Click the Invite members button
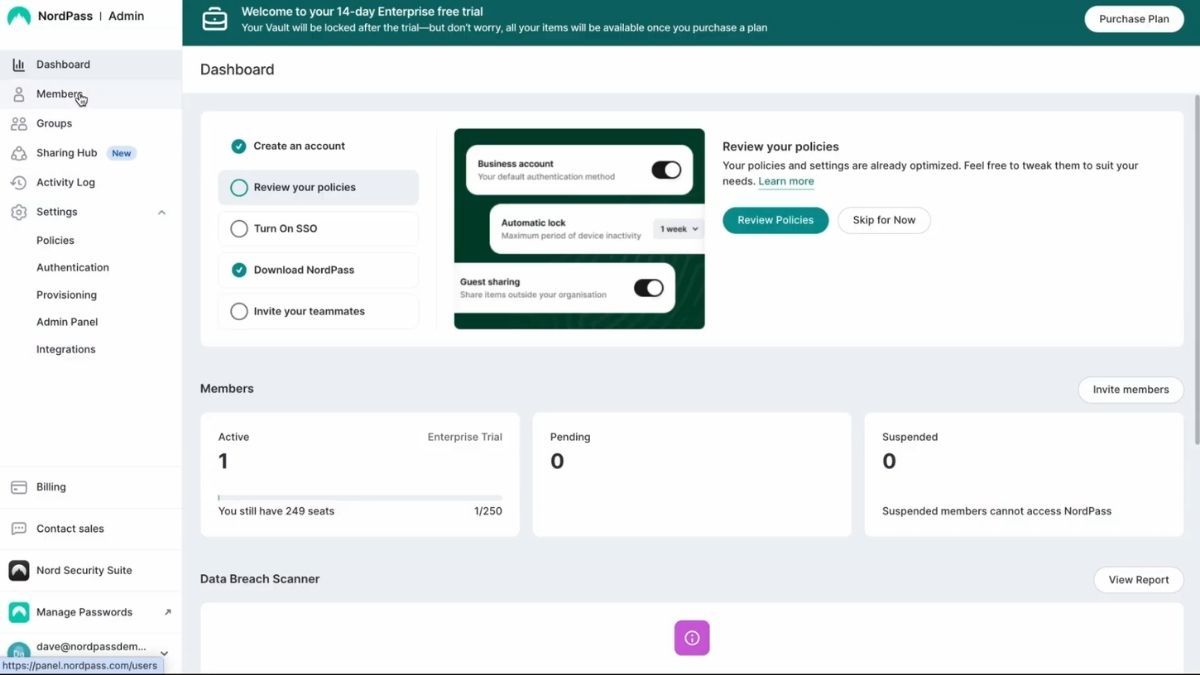The height and width of the screenshot is (675, 1200). point(1131,390)
